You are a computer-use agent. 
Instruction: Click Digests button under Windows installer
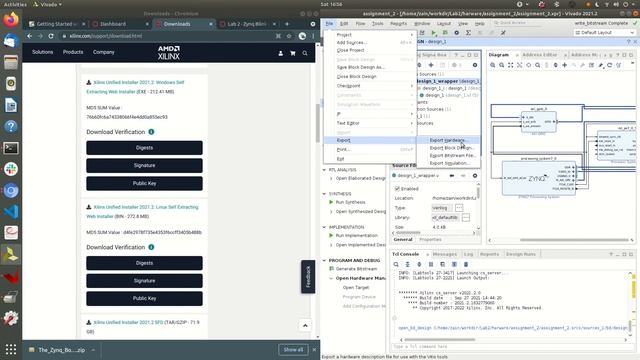(144, 148)
